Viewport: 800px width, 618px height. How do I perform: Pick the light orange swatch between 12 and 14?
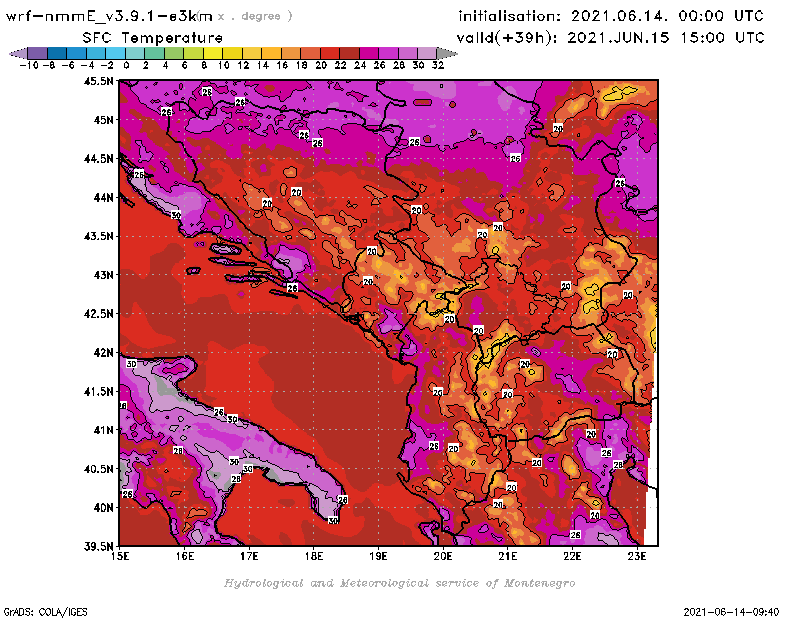click(x=252, y=53)
